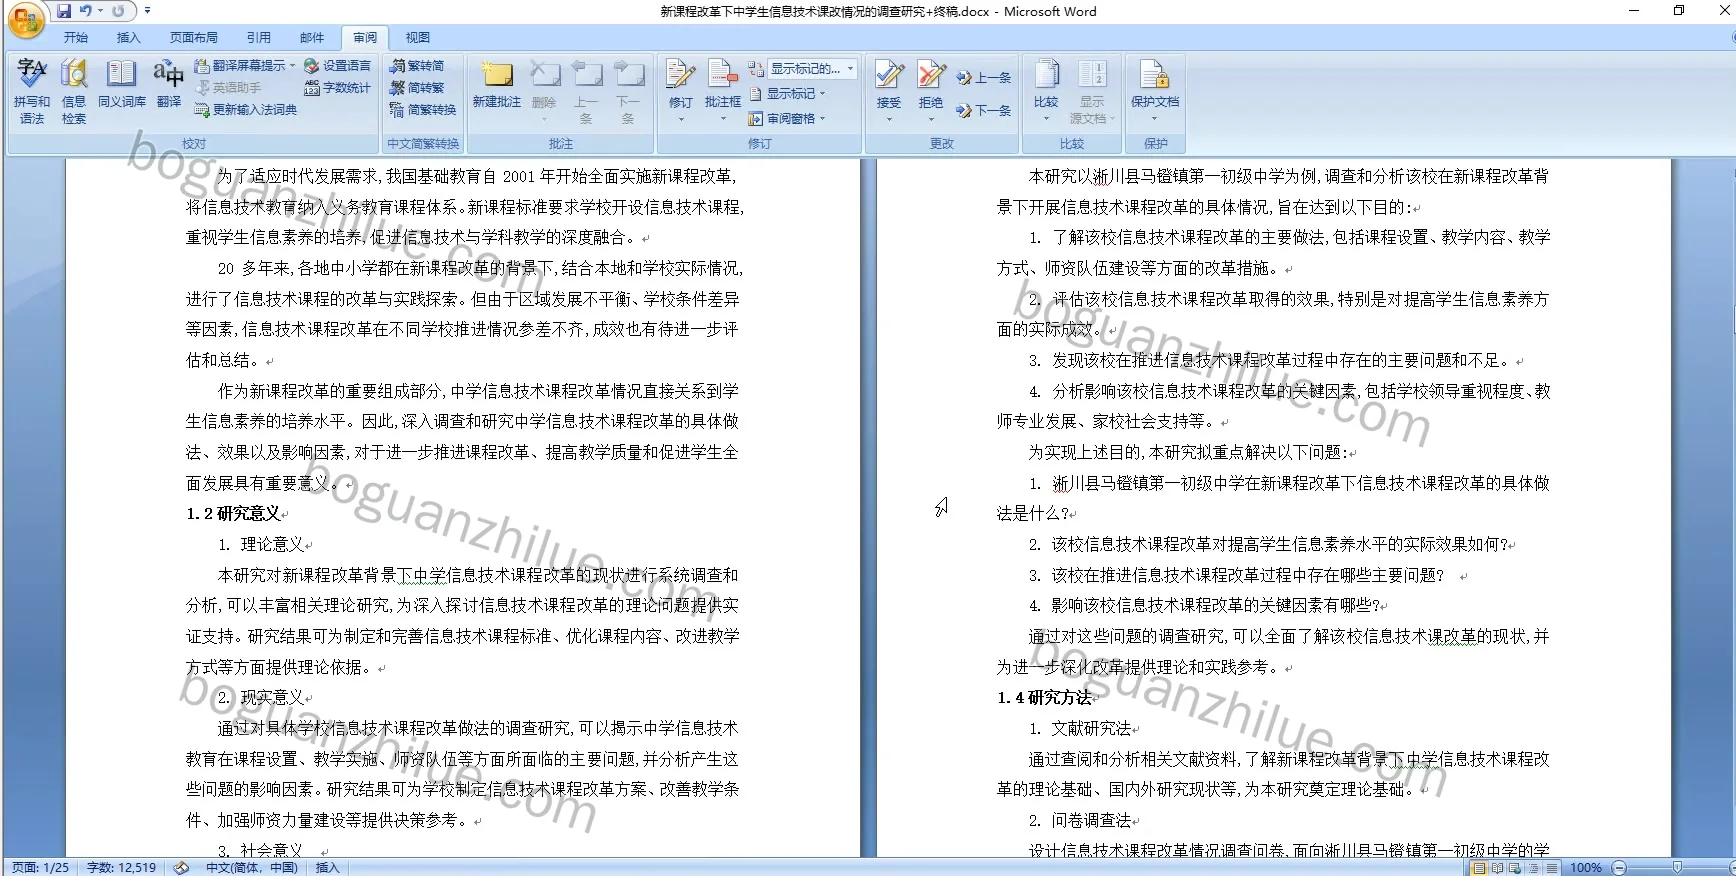Image resolution: width=1736 pixels, height=876 pixels.
Task: Click the 页面: 1/25 page indicator
Action: pyautogui.click(x=41, y=868)
